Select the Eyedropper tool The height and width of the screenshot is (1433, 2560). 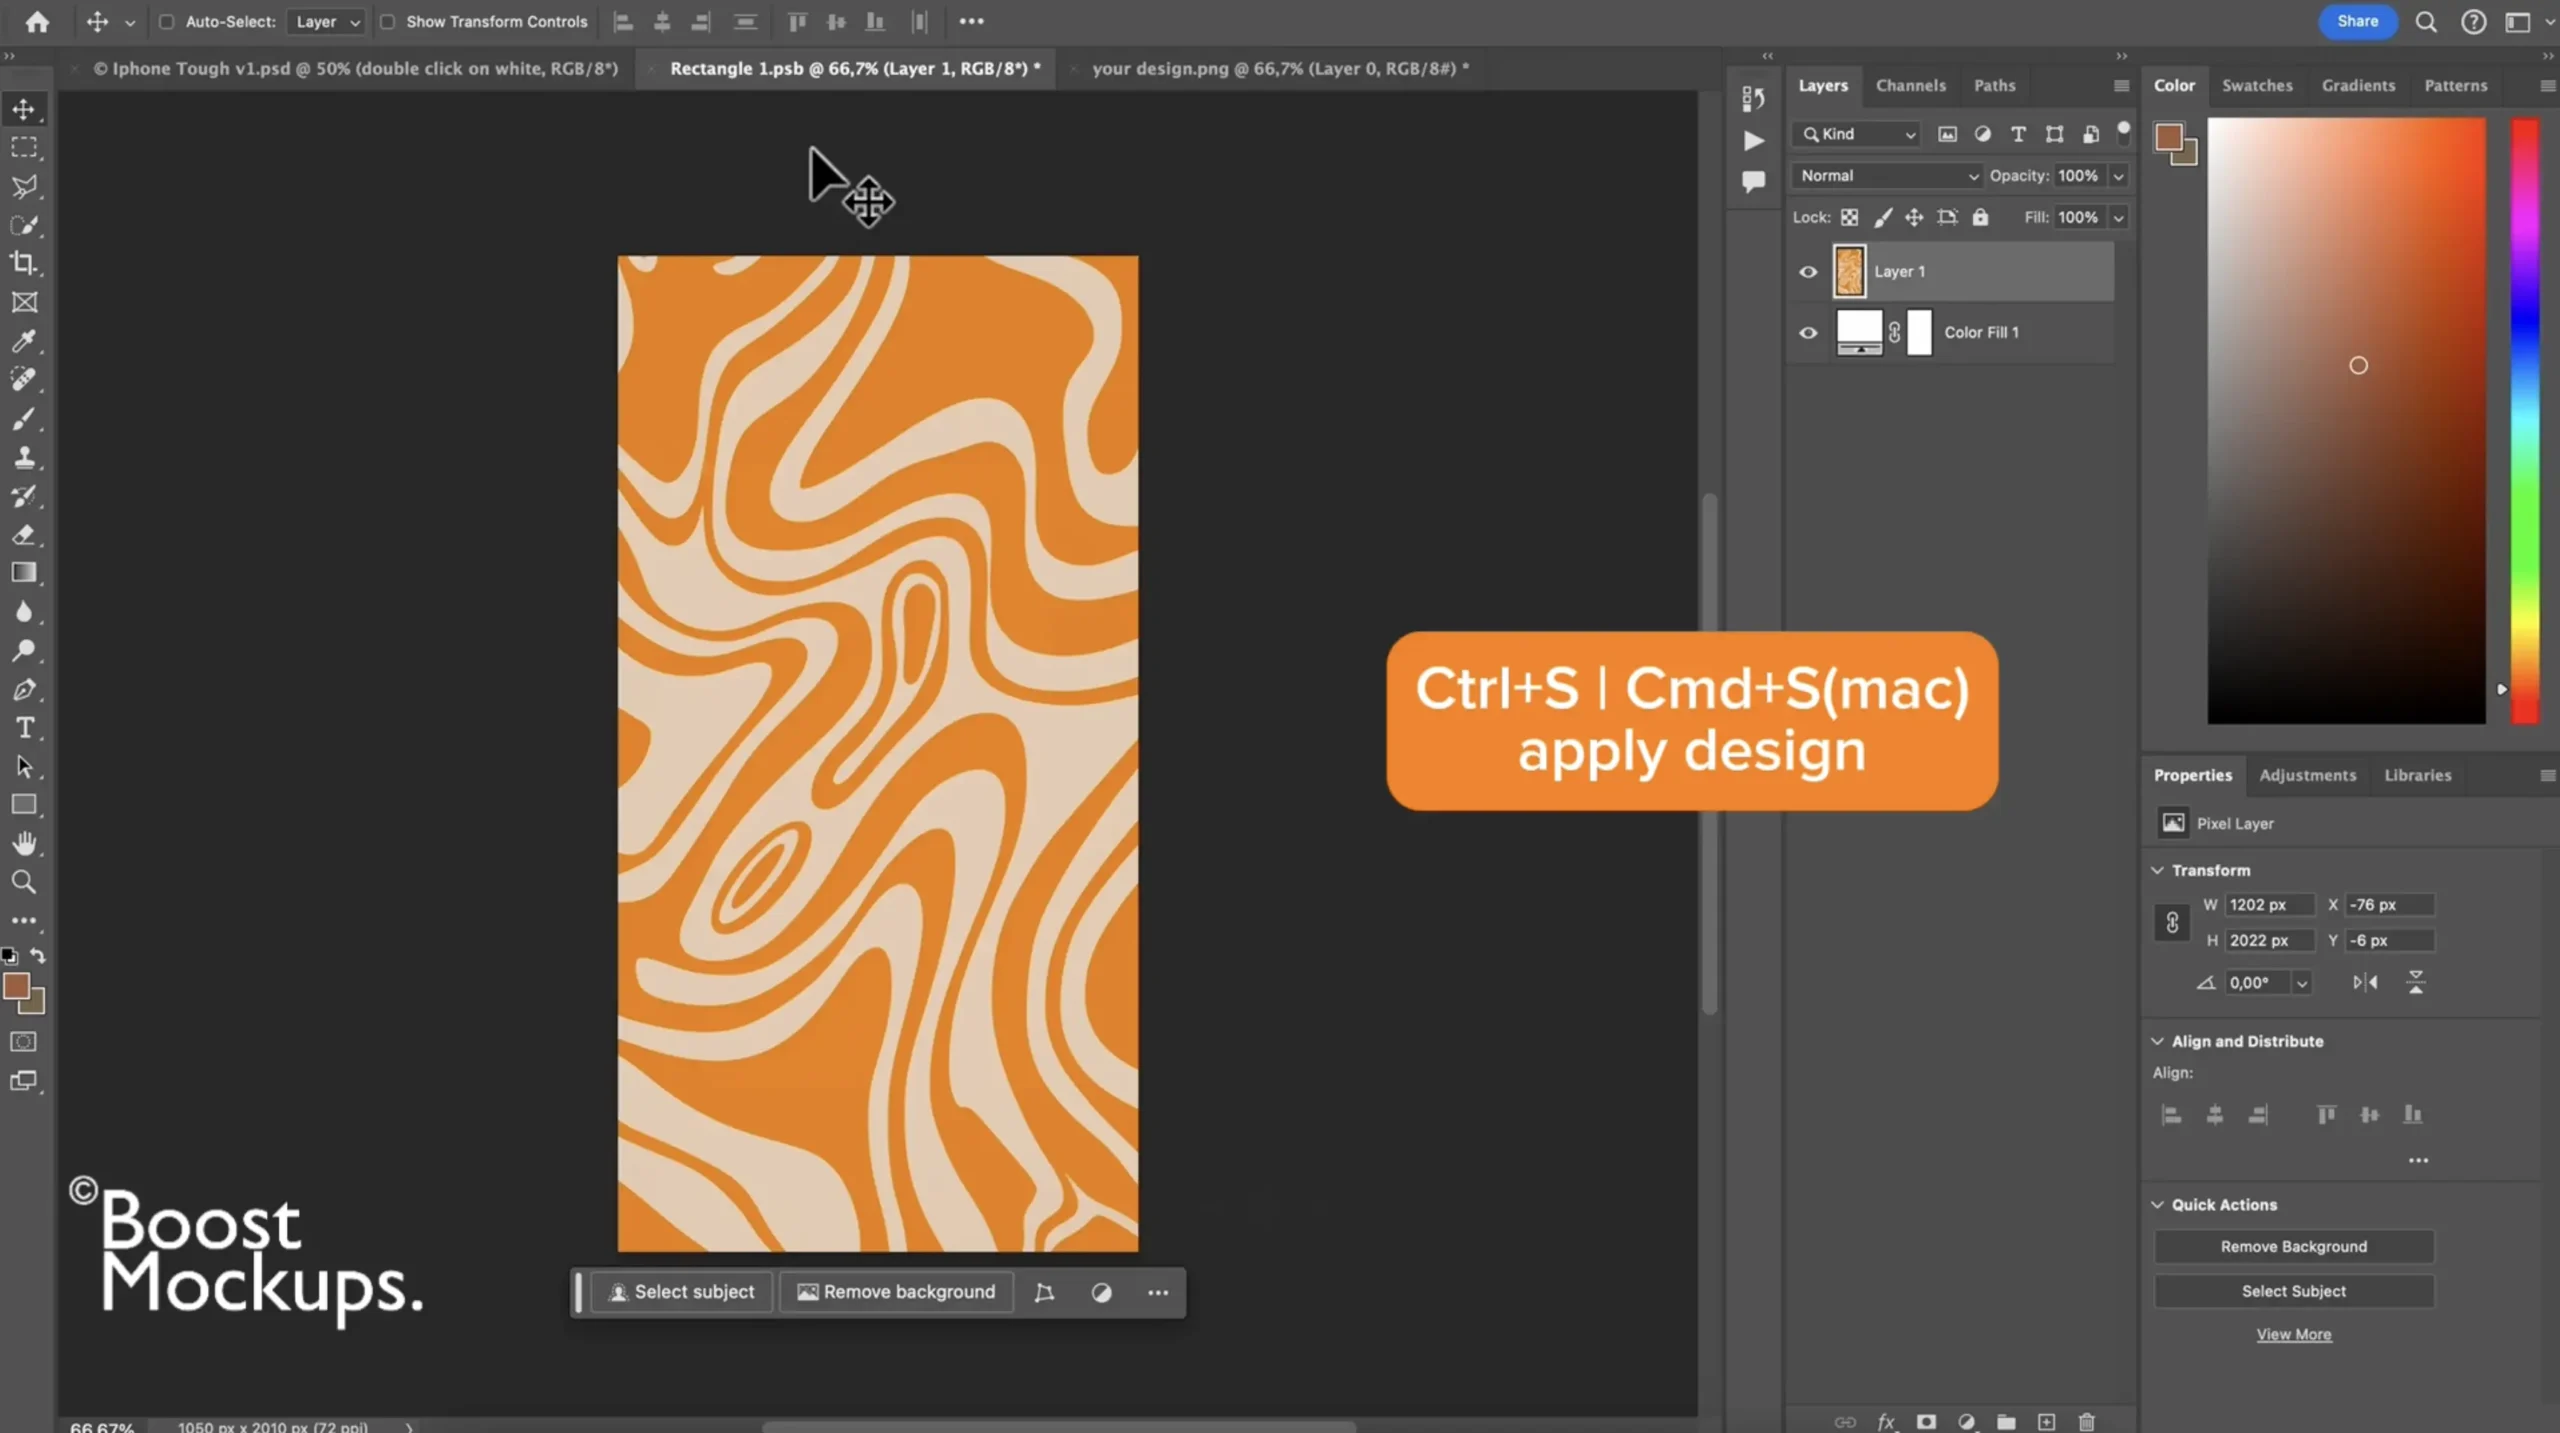tap(24, 341)
